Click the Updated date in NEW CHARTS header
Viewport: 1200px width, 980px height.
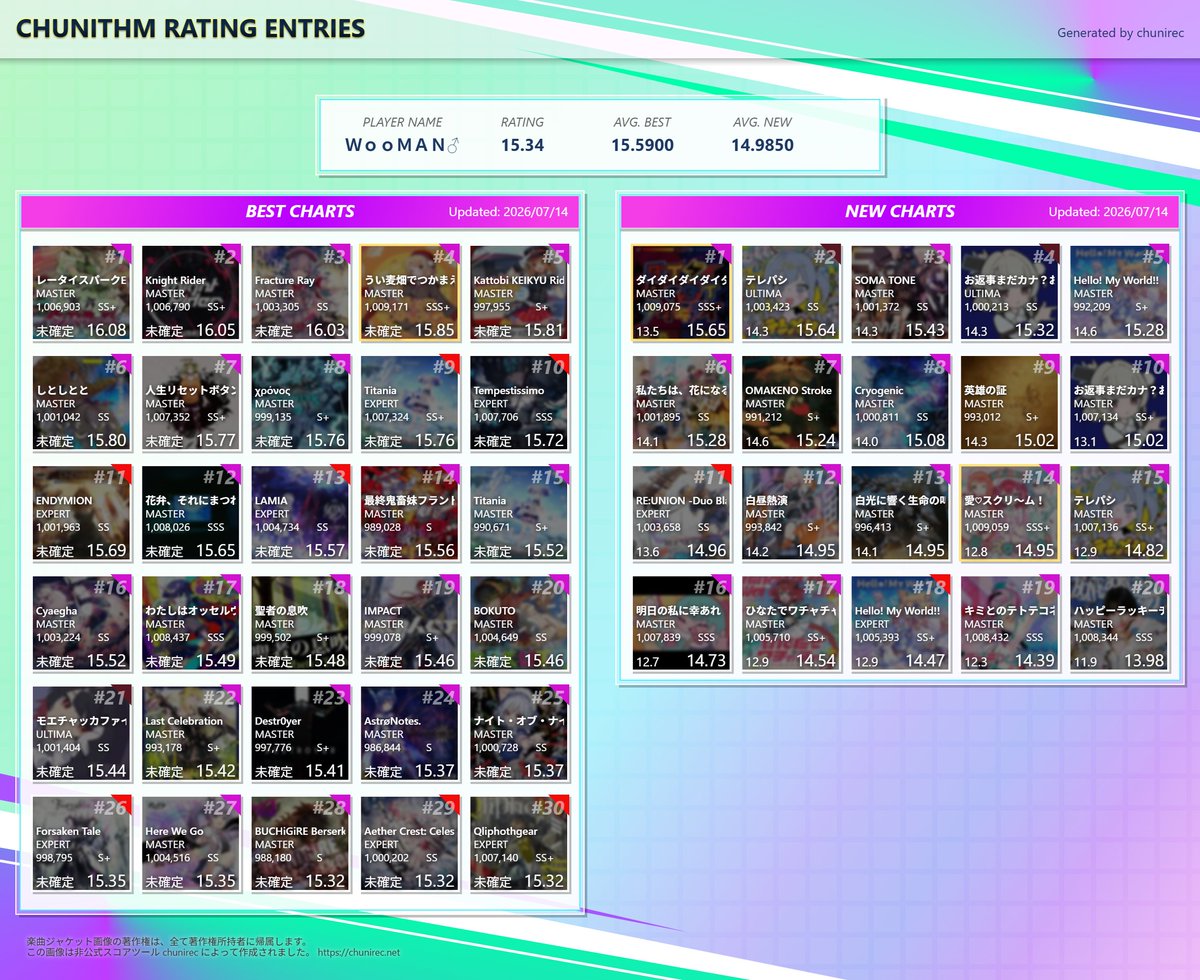point(1108,212)
